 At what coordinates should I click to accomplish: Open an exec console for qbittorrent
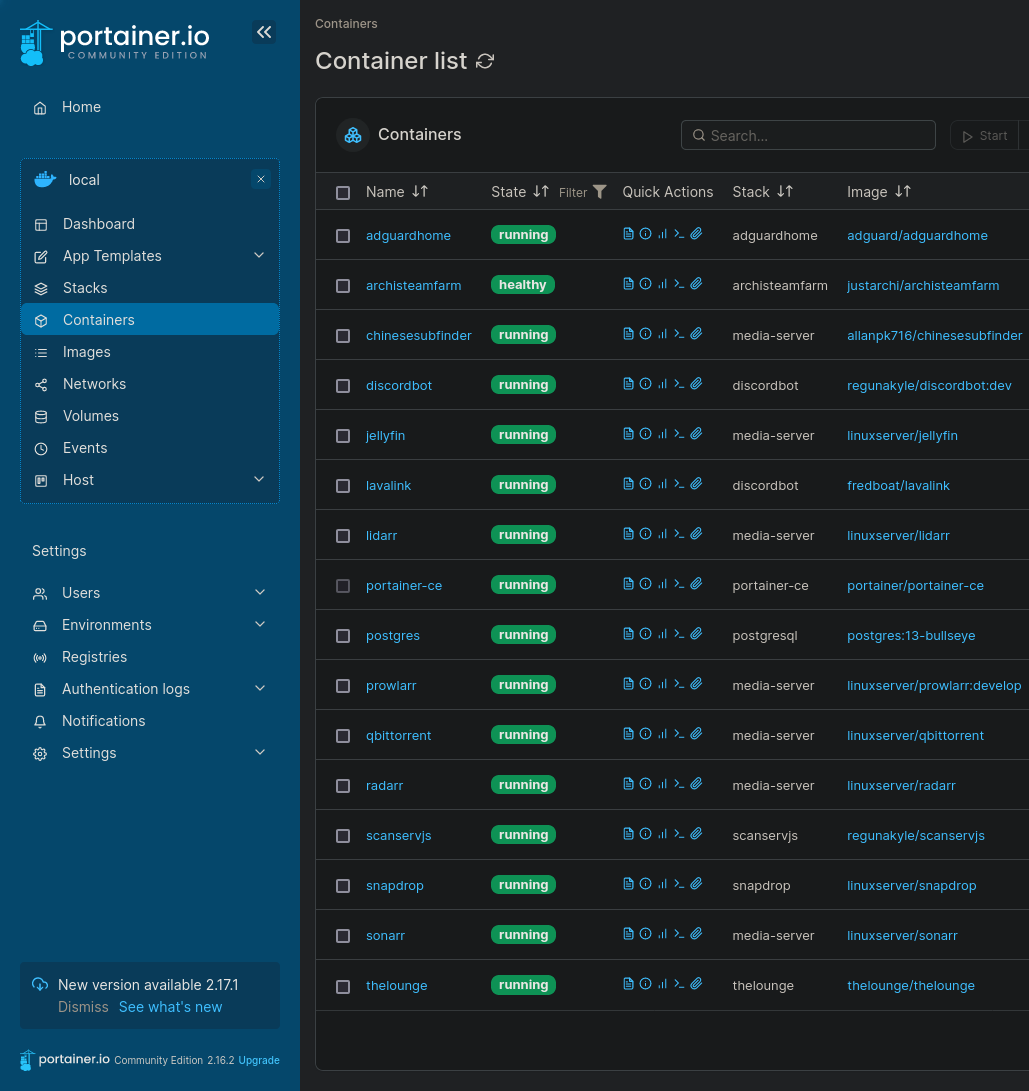click(x=678, y=733)
